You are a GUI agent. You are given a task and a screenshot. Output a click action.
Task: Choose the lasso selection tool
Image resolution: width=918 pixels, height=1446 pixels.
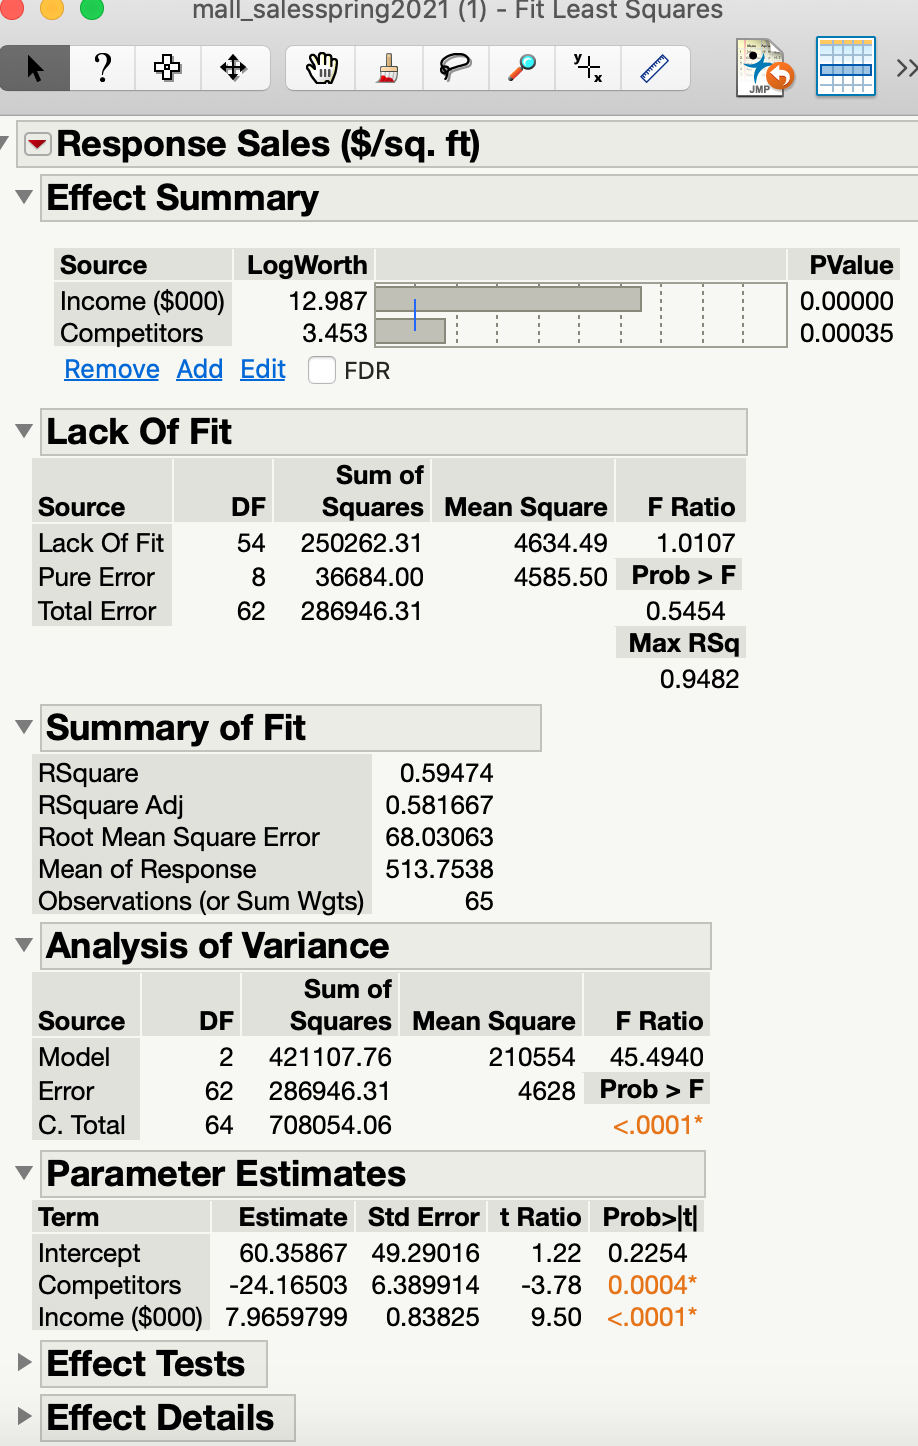coord(455,67)
